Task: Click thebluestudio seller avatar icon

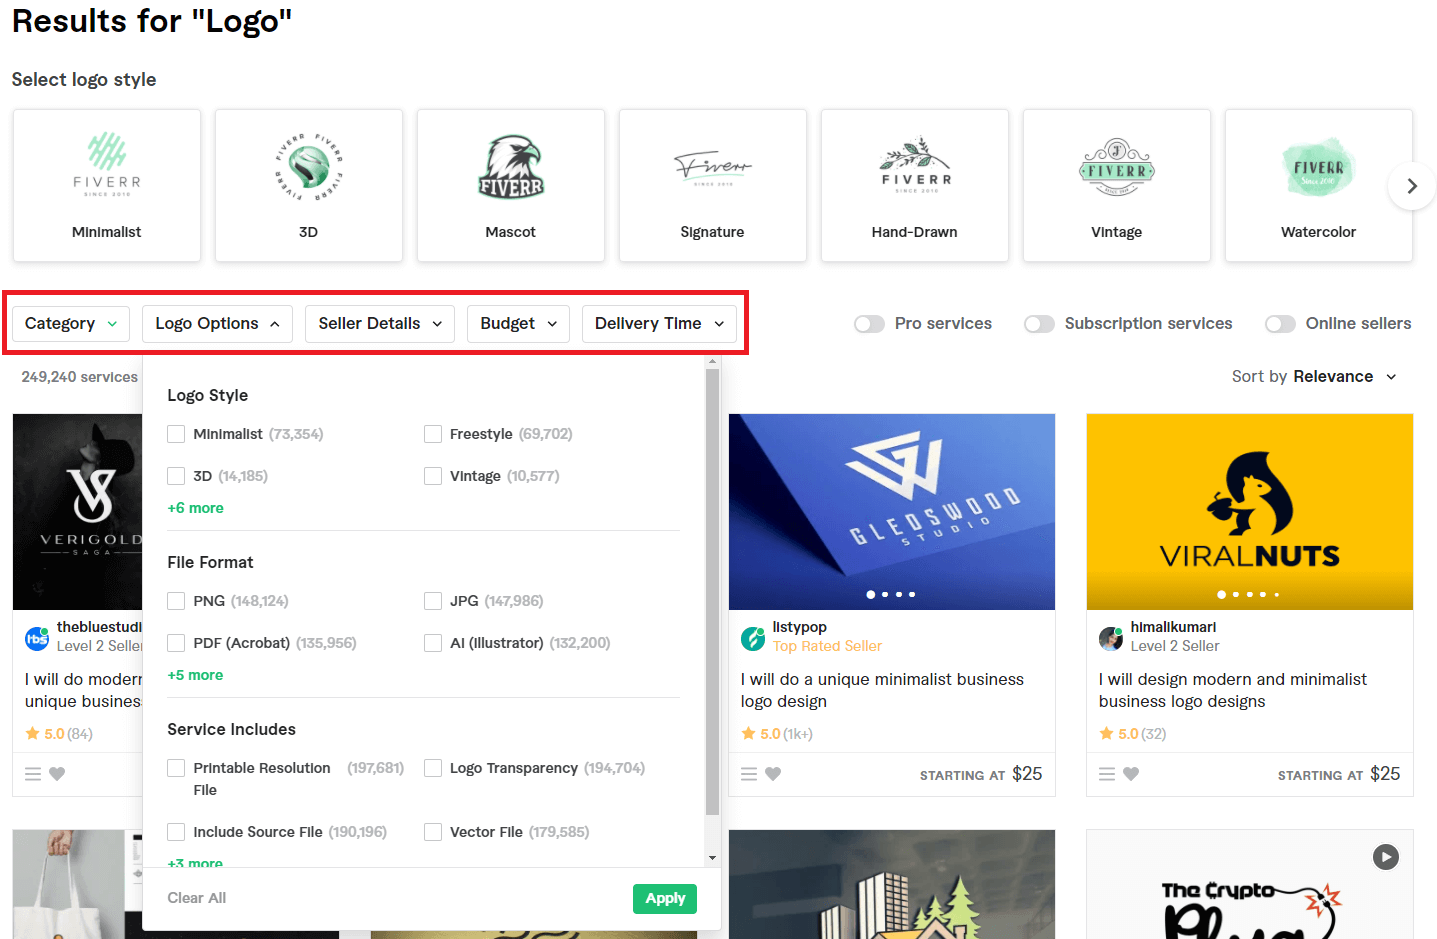Action: 37,638
